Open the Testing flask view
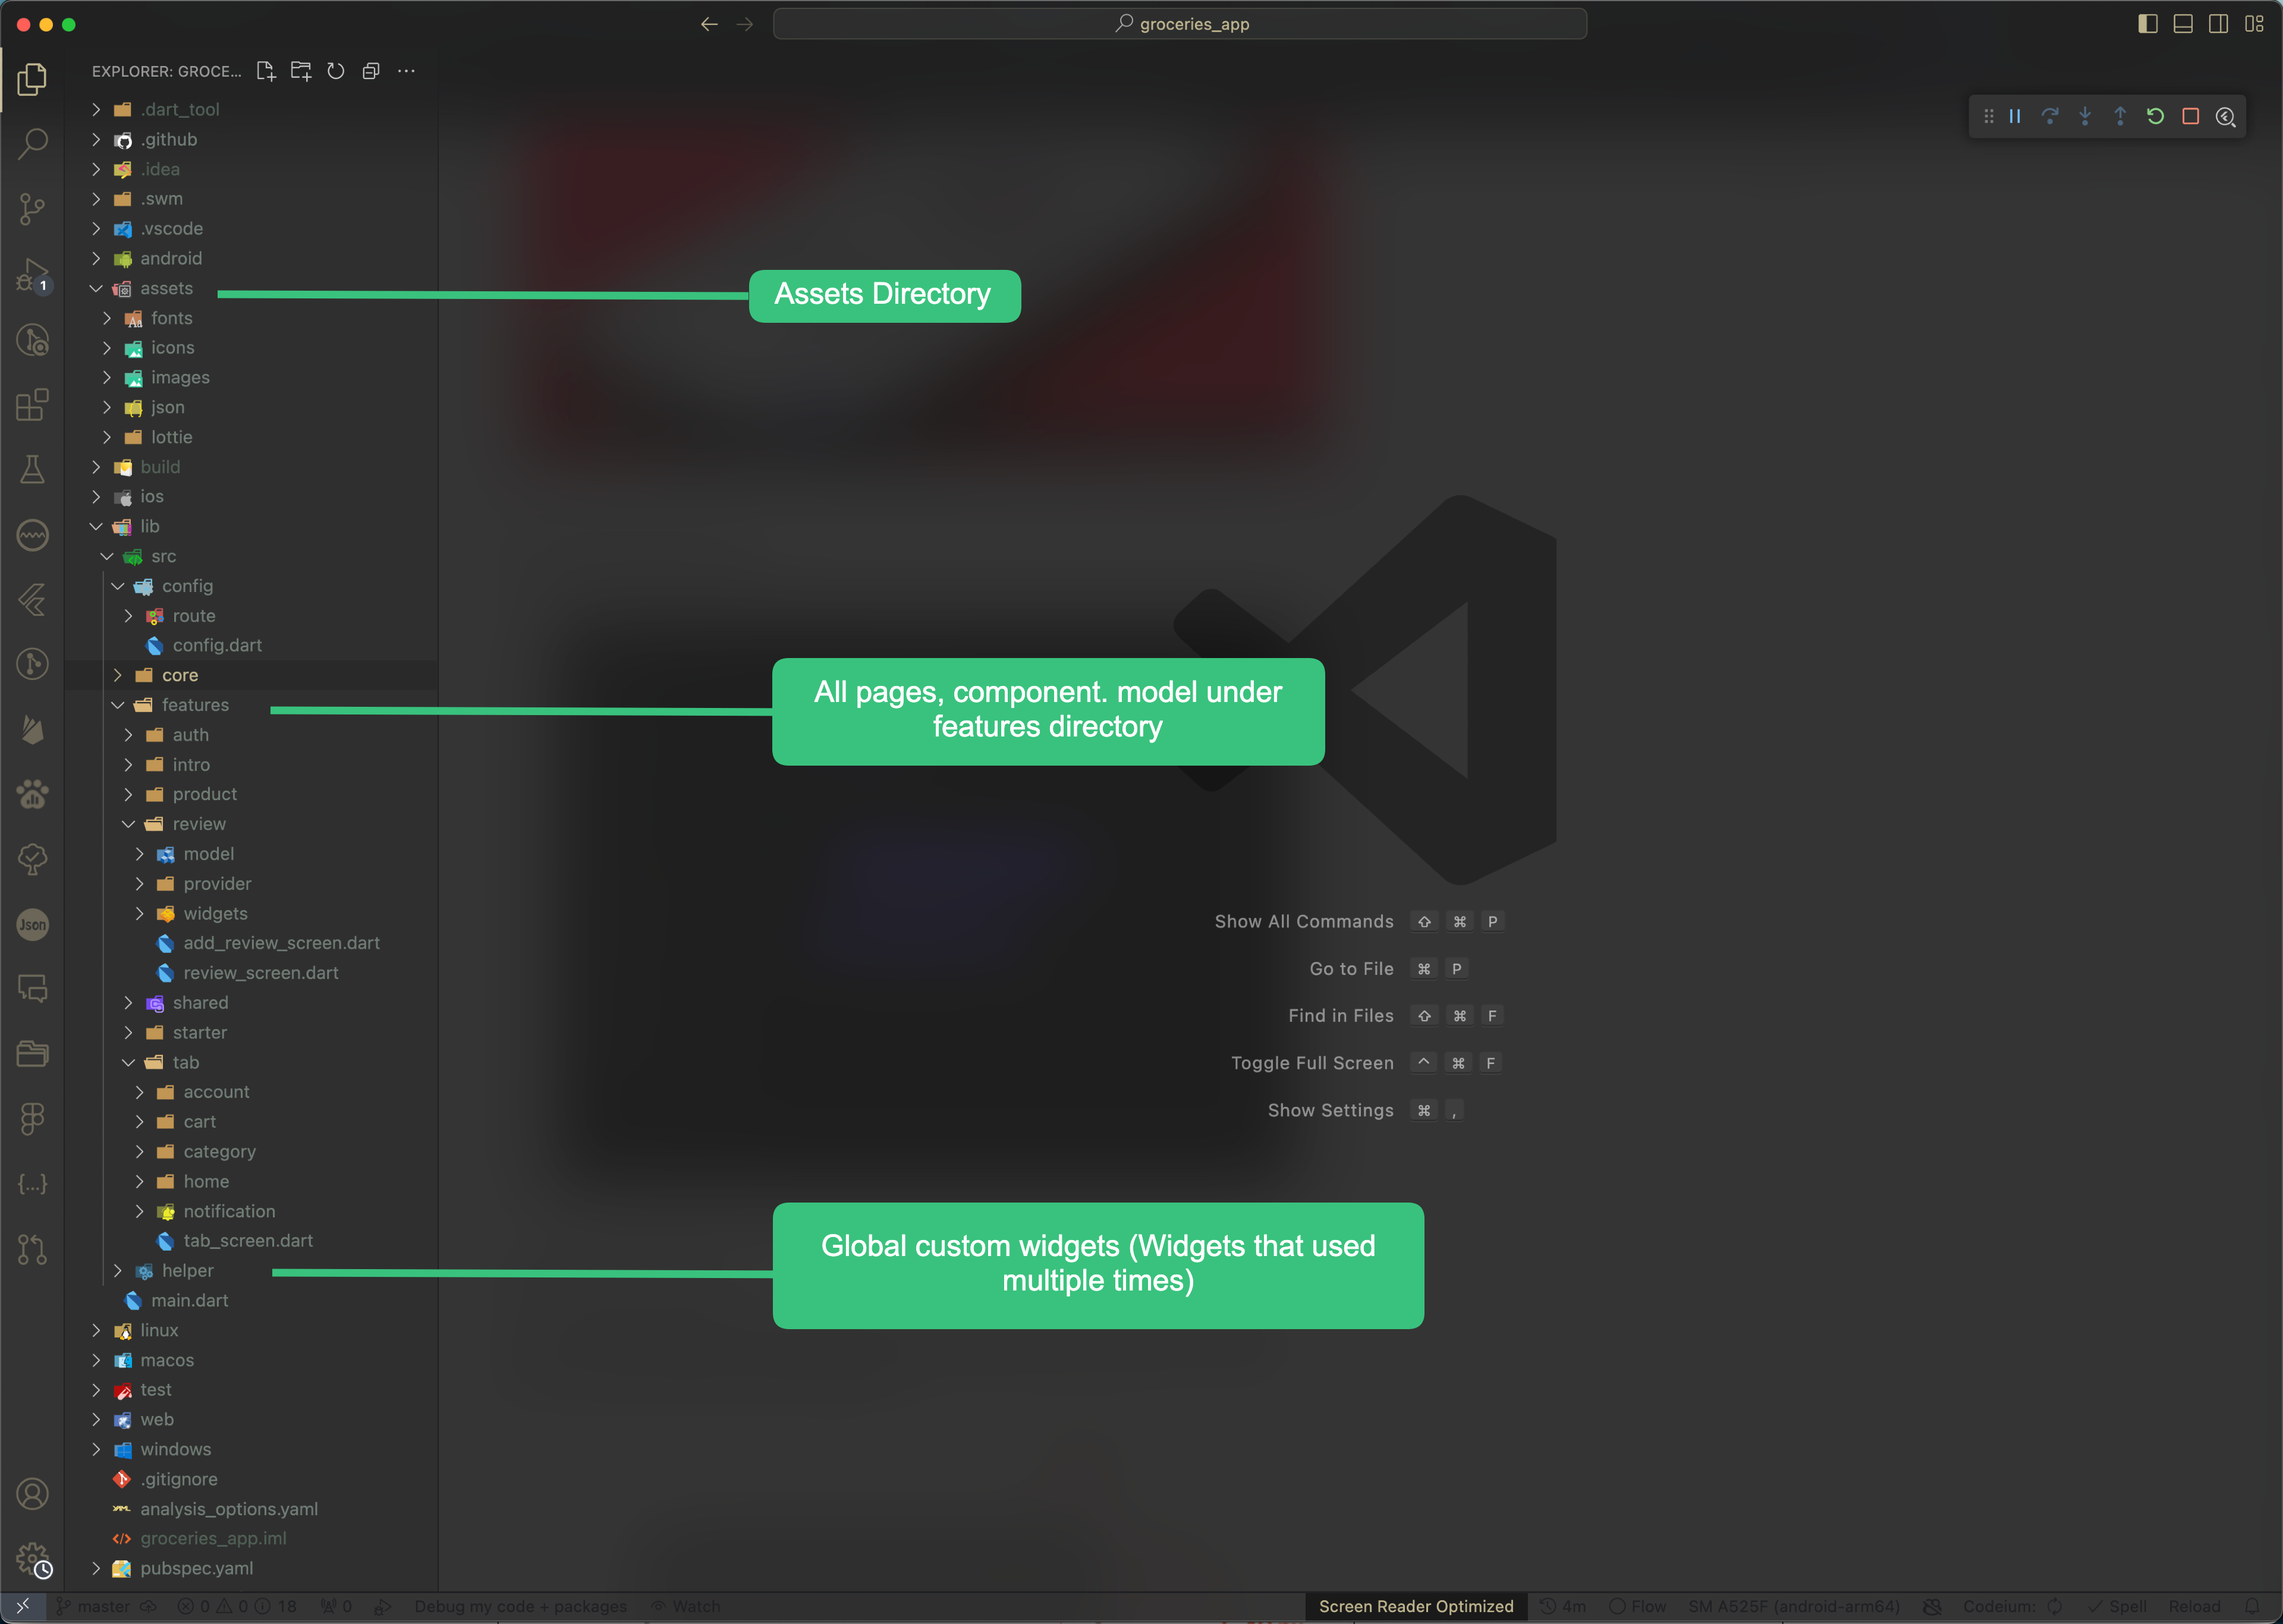Screen dimensions: 2283x1624 tap(32, 469)
